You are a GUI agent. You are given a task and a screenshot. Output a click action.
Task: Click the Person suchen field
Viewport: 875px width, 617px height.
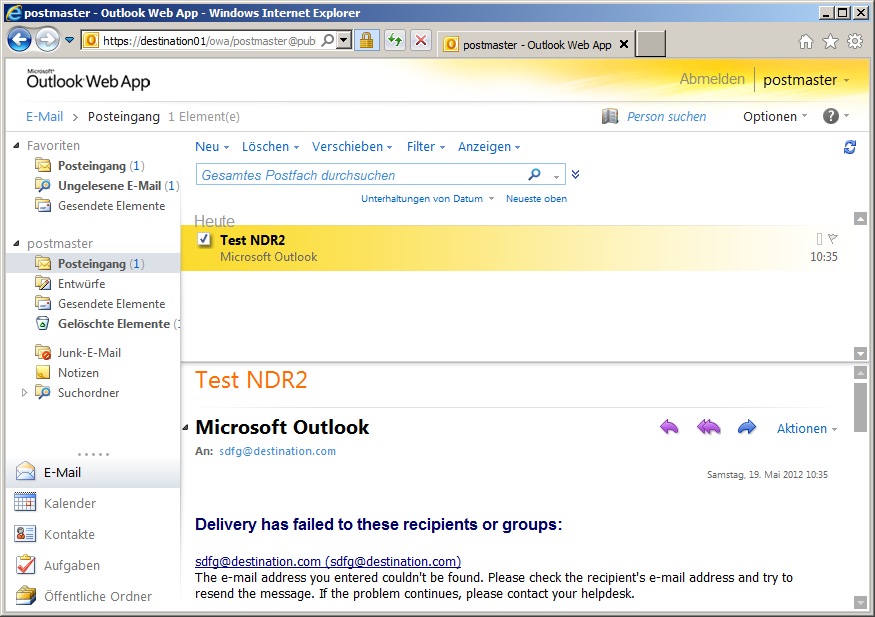(x=666, y=117)
